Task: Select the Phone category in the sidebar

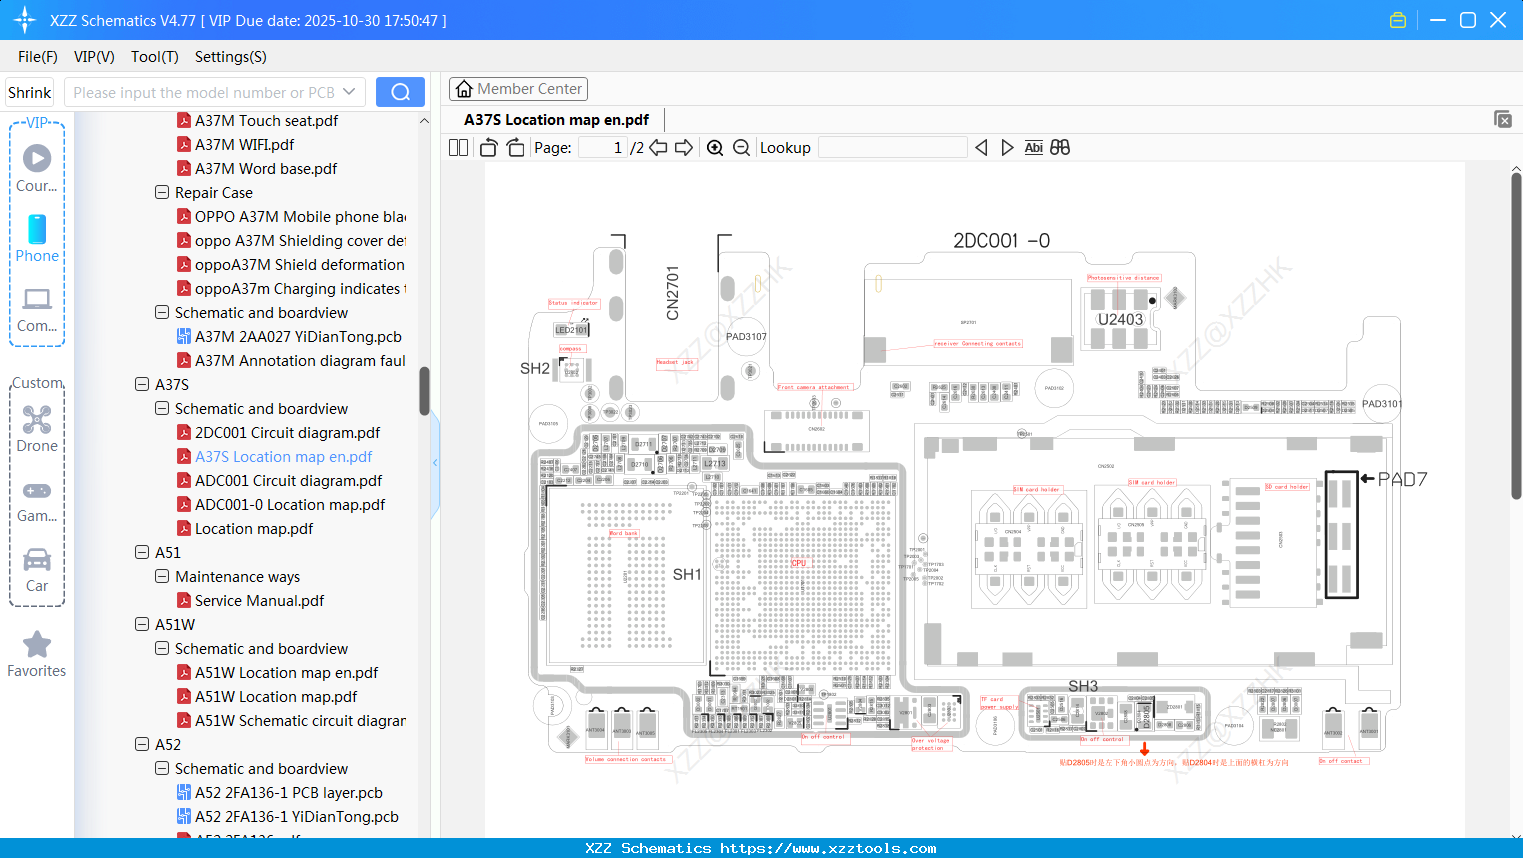Action: coord(37,238)
